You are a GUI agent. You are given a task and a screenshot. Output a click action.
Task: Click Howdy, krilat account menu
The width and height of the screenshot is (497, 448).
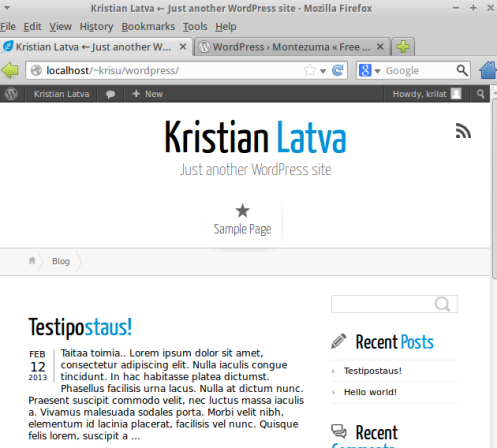pyautogui.click(x=427, y=94)
